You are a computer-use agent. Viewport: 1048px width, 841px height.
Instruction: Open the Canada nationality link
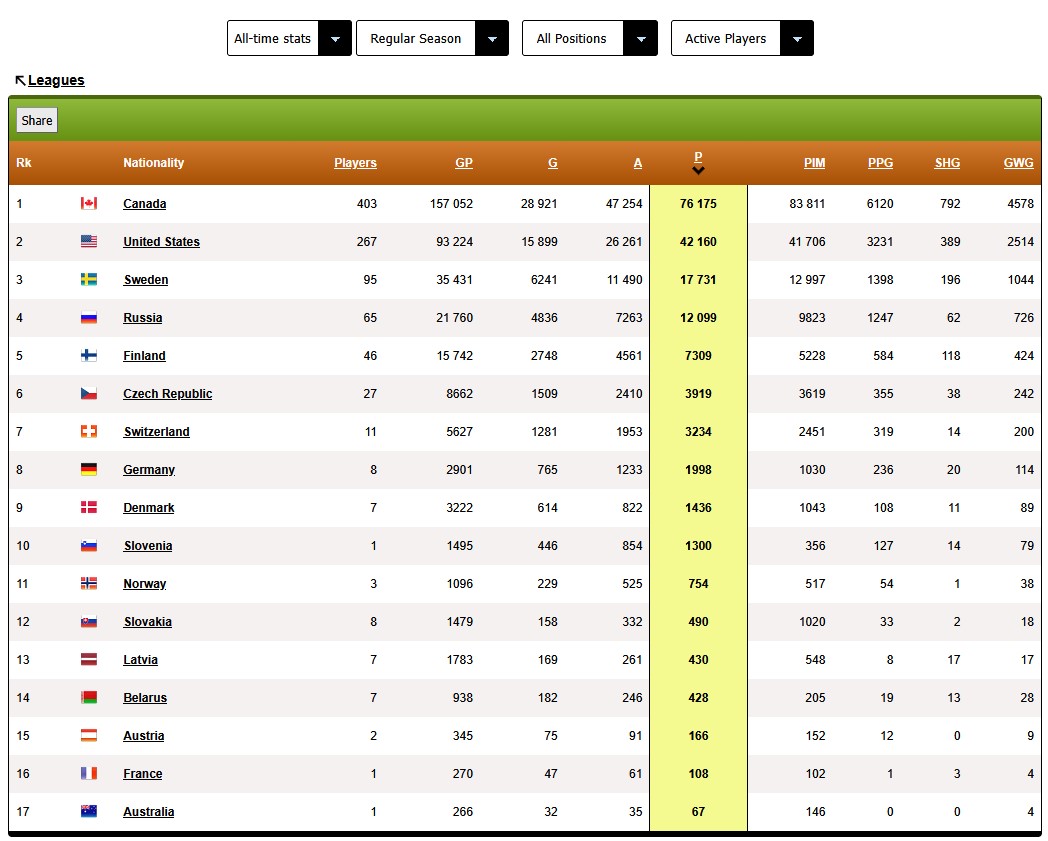(x=144, y=203)
